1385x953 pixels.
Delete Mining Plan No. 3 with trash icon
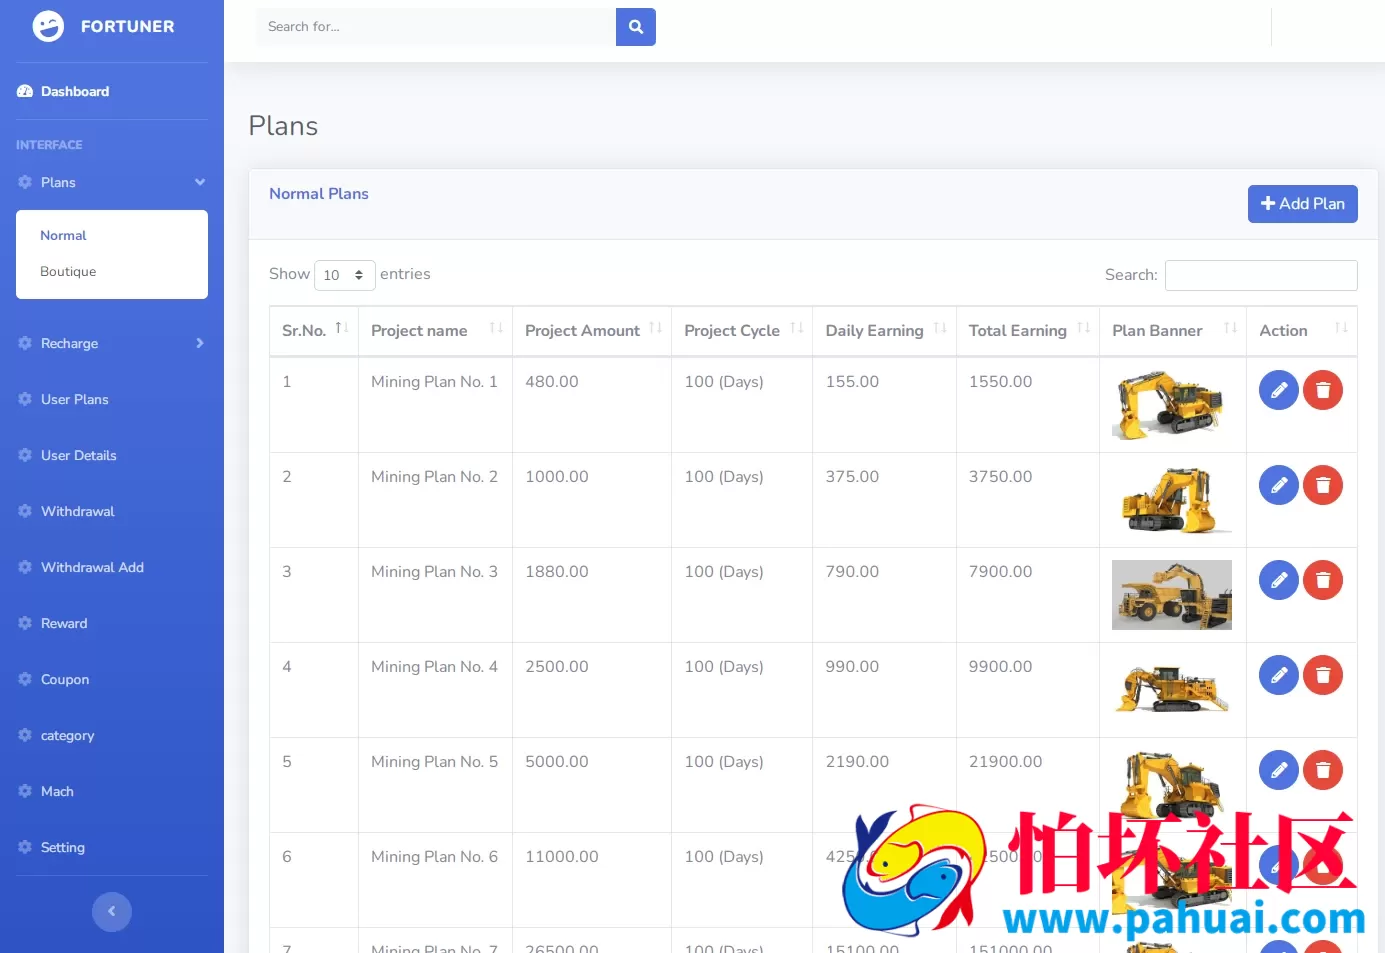[x=1323, y=580]
